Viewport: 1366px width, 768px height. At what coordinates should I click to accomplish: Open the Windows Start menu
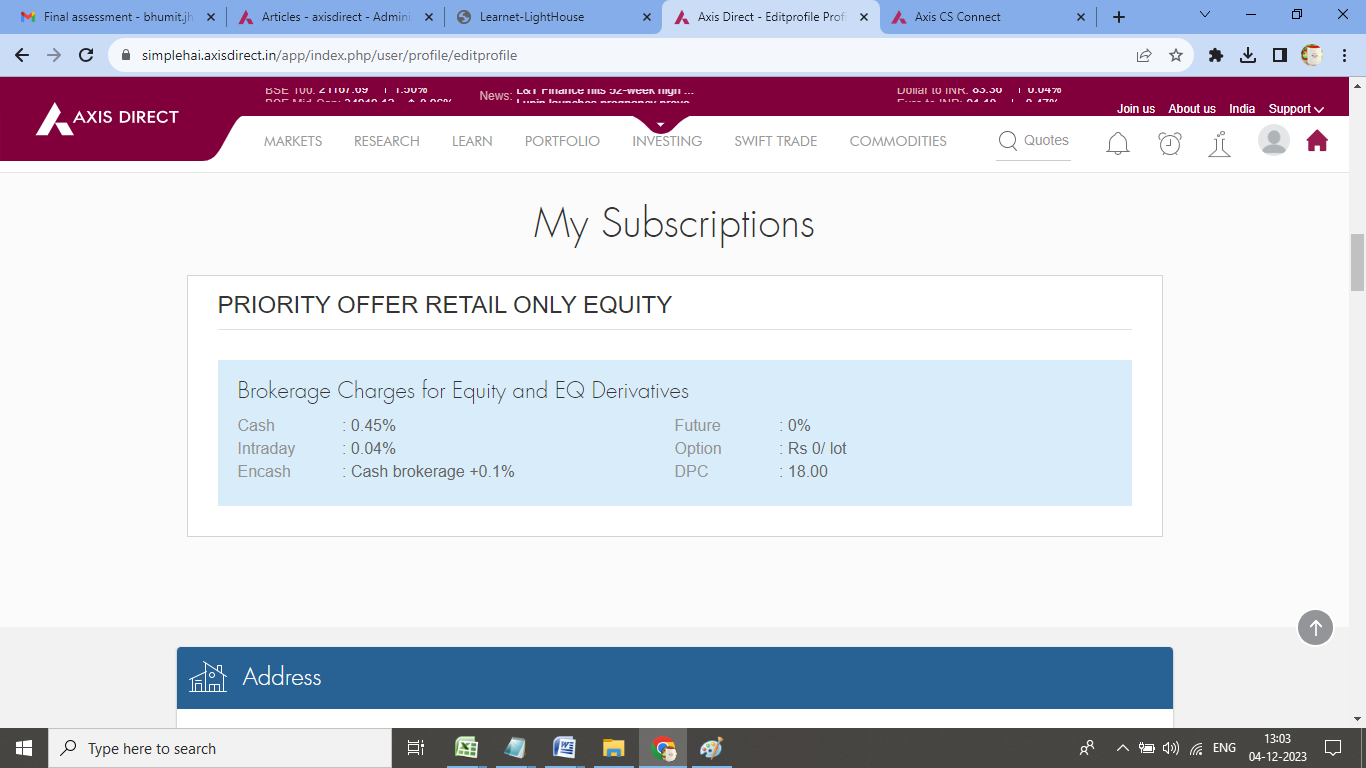click(23, 748)
